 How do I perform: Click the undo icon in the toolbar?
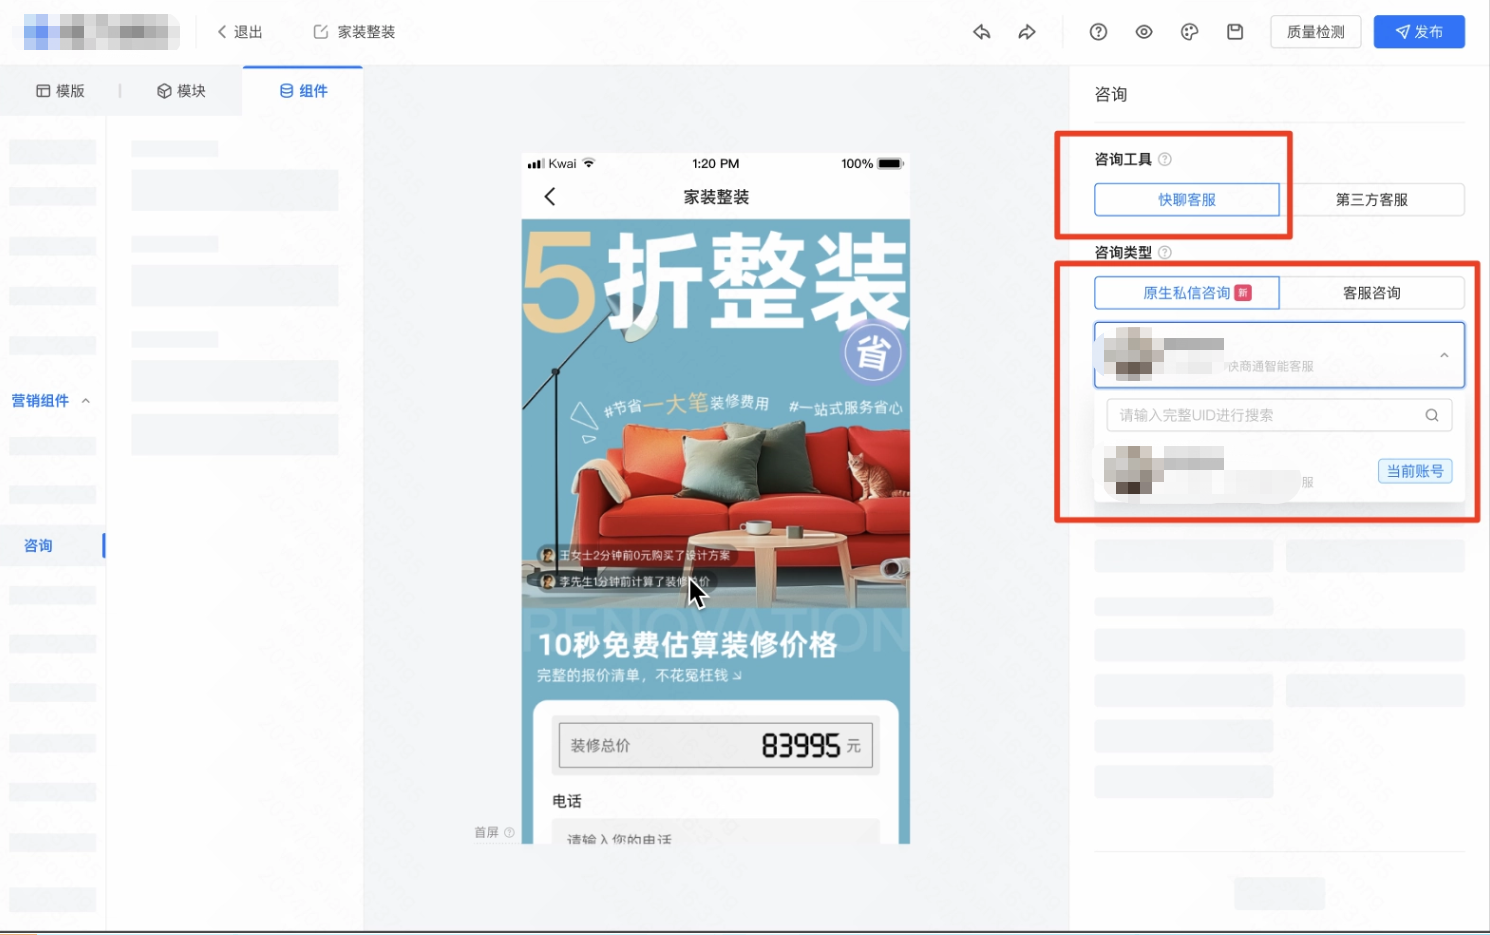tap(981, 31)
